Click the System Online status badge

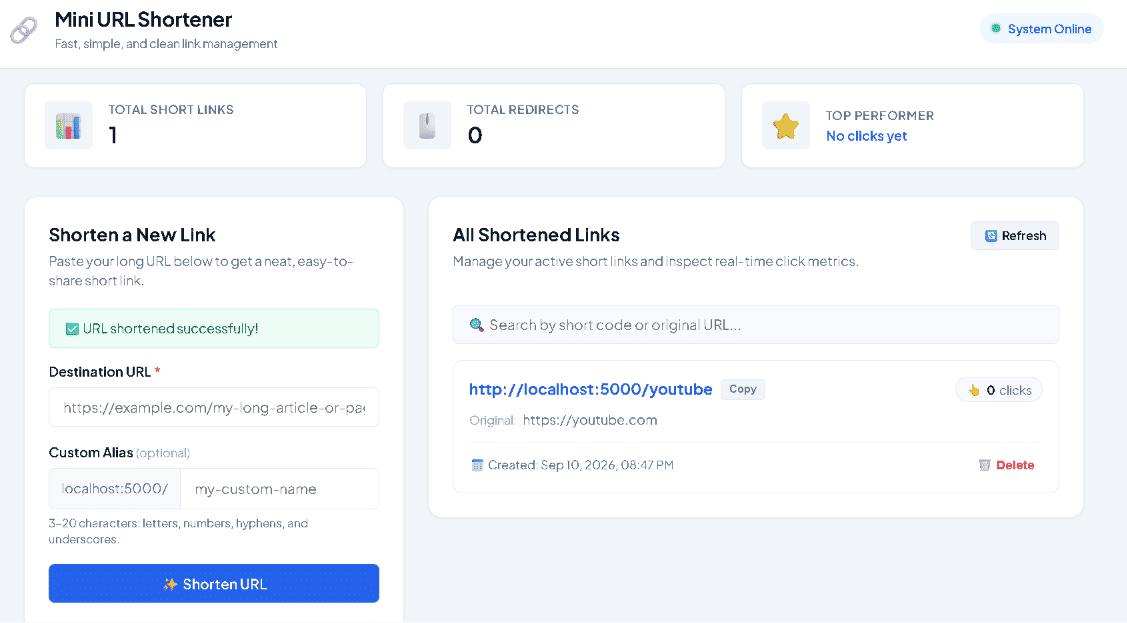(1041, 29)
